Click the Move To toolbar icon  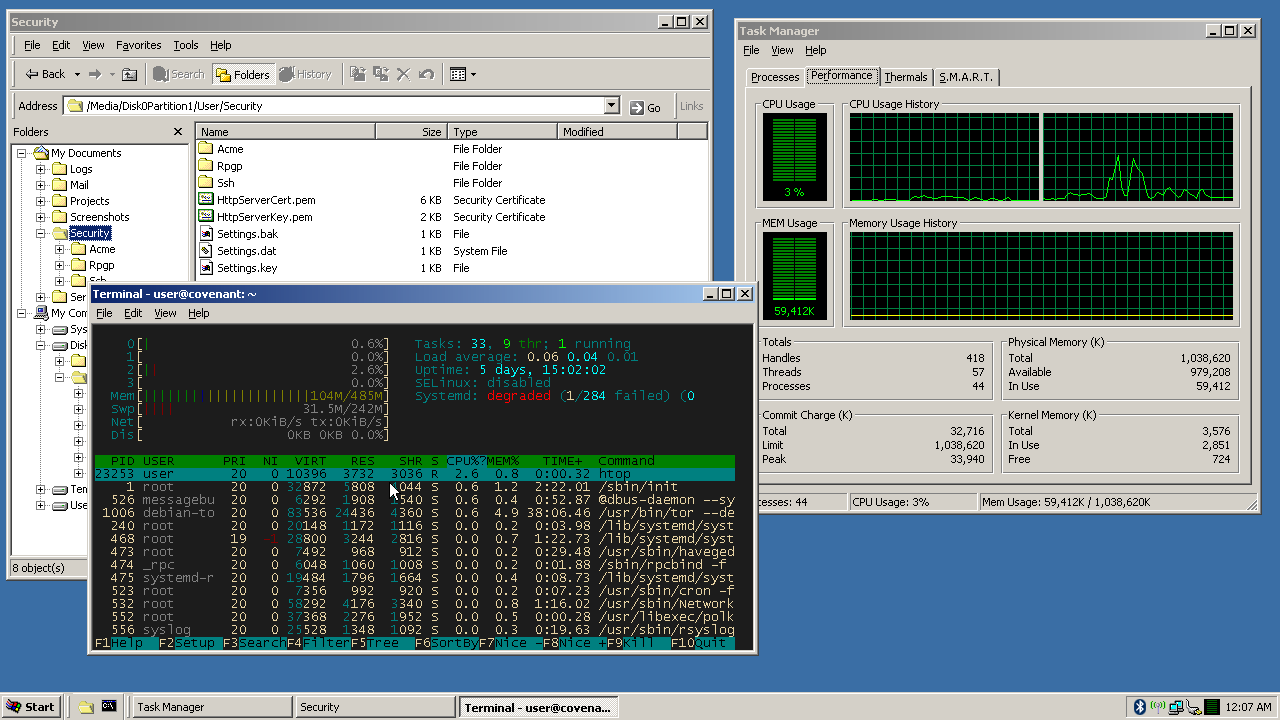(358, 74)
